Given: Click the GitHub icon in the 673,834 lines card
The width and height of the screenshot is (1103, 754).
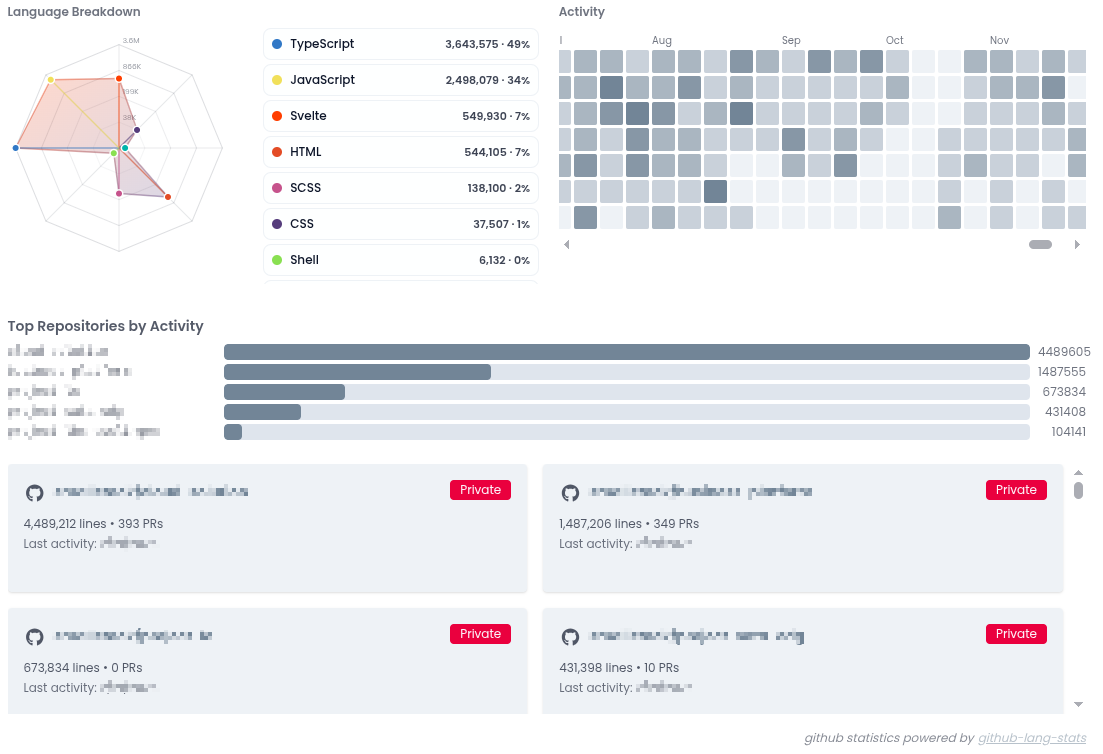Looking at the screenshot, I should pos(34,637).
